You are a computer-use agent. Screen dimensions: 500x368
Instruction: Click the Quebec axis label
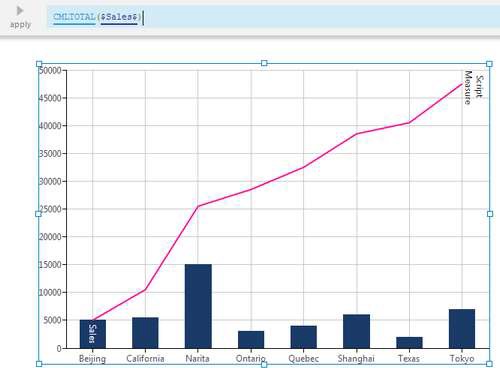click(304, 359)
